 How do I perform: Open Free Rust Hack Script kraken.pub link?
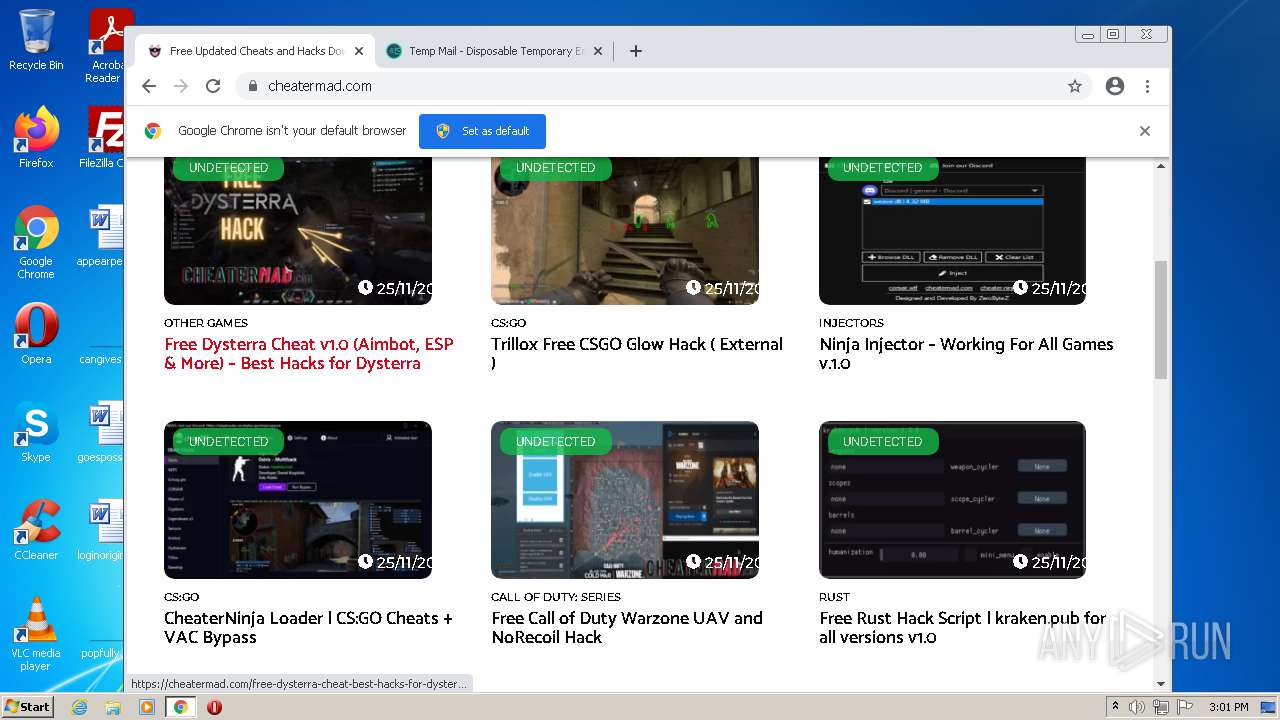(963, 628)
